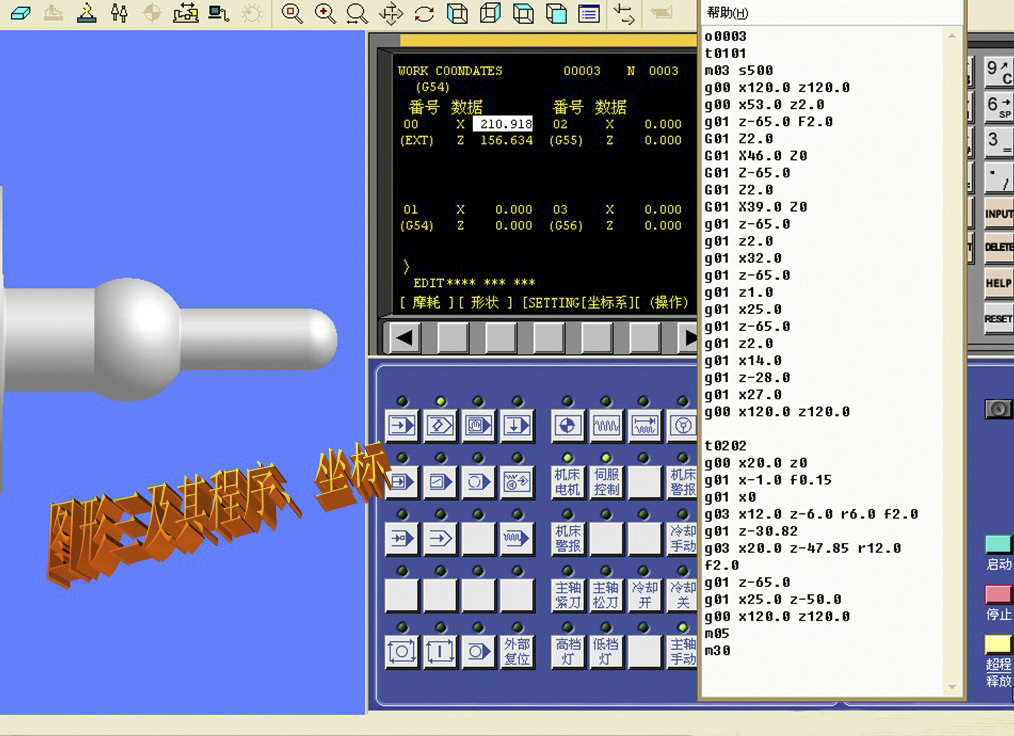
Task: Click the eraser icon in the toolbar
Action: tap(20, 13)
